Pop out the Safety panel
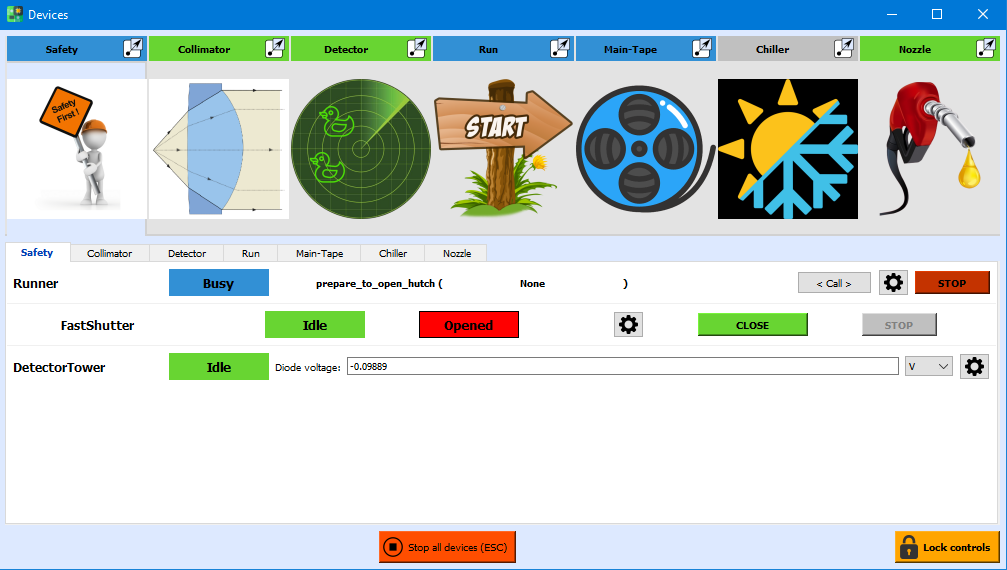 [x=133, y=48]
